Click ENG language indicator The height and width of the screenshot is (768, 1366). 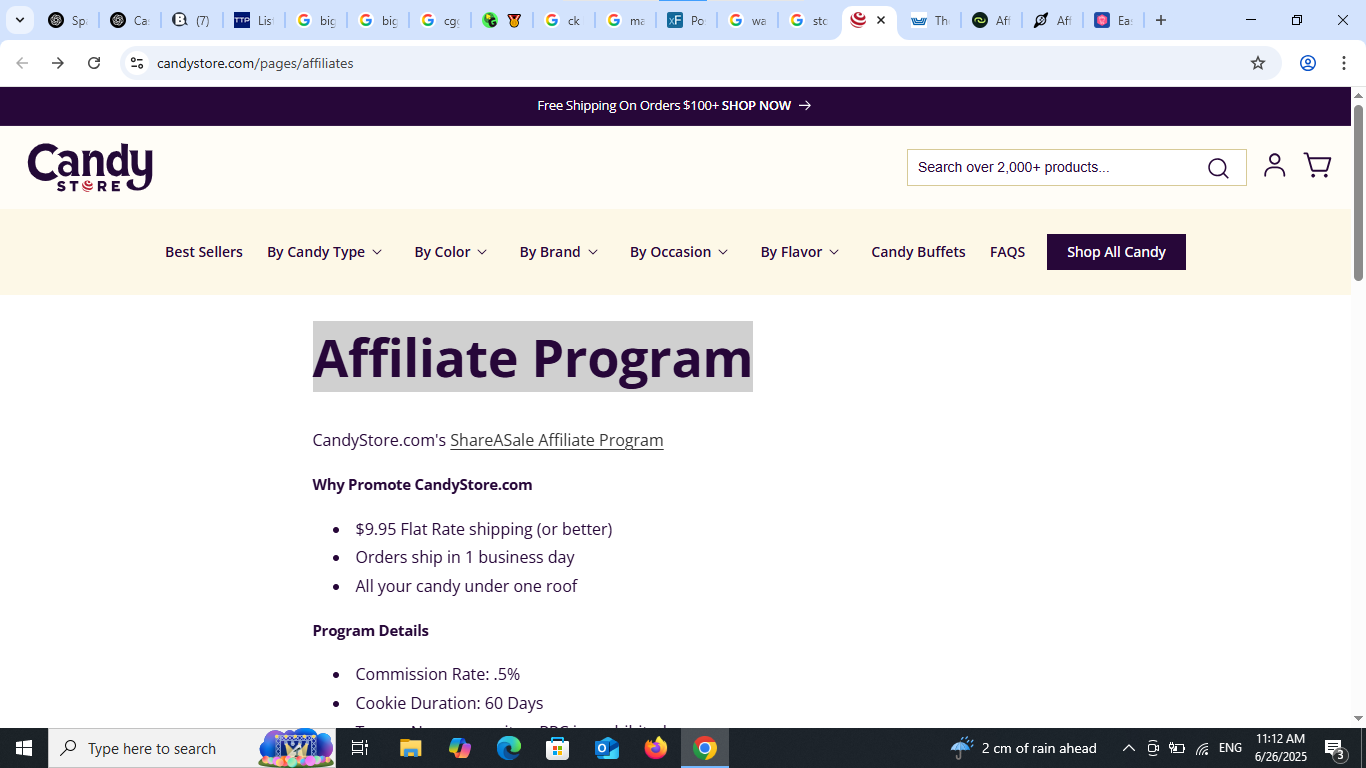(1230, 748)
